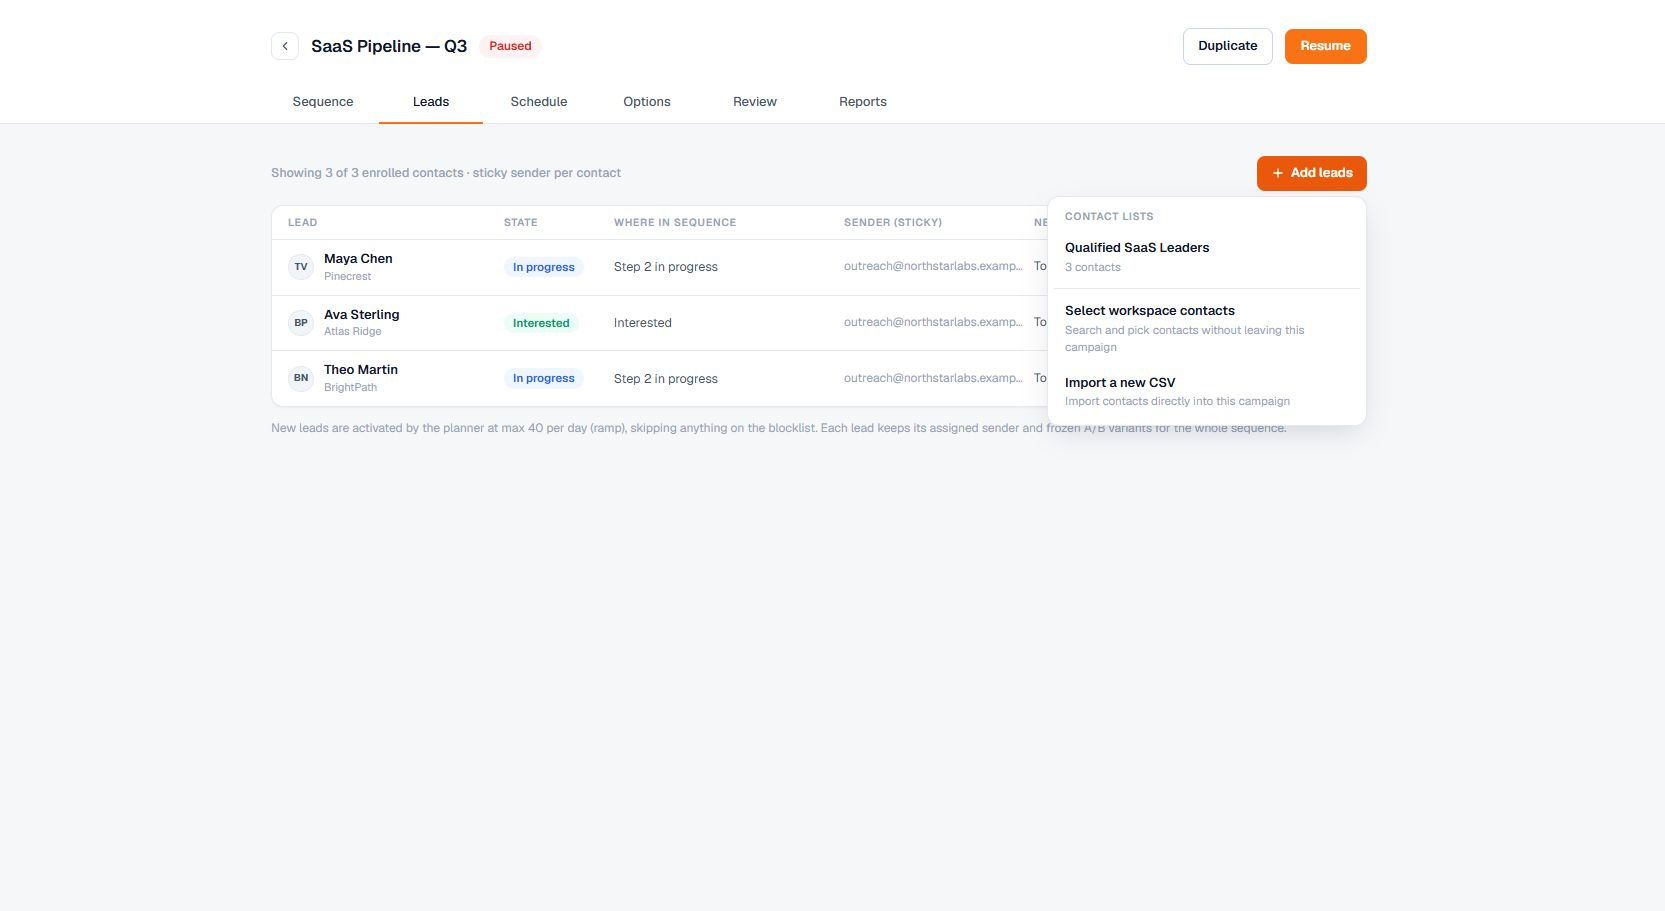
Task: Click sender email in Ava Sterling row
Action: [x=933, y=322]
